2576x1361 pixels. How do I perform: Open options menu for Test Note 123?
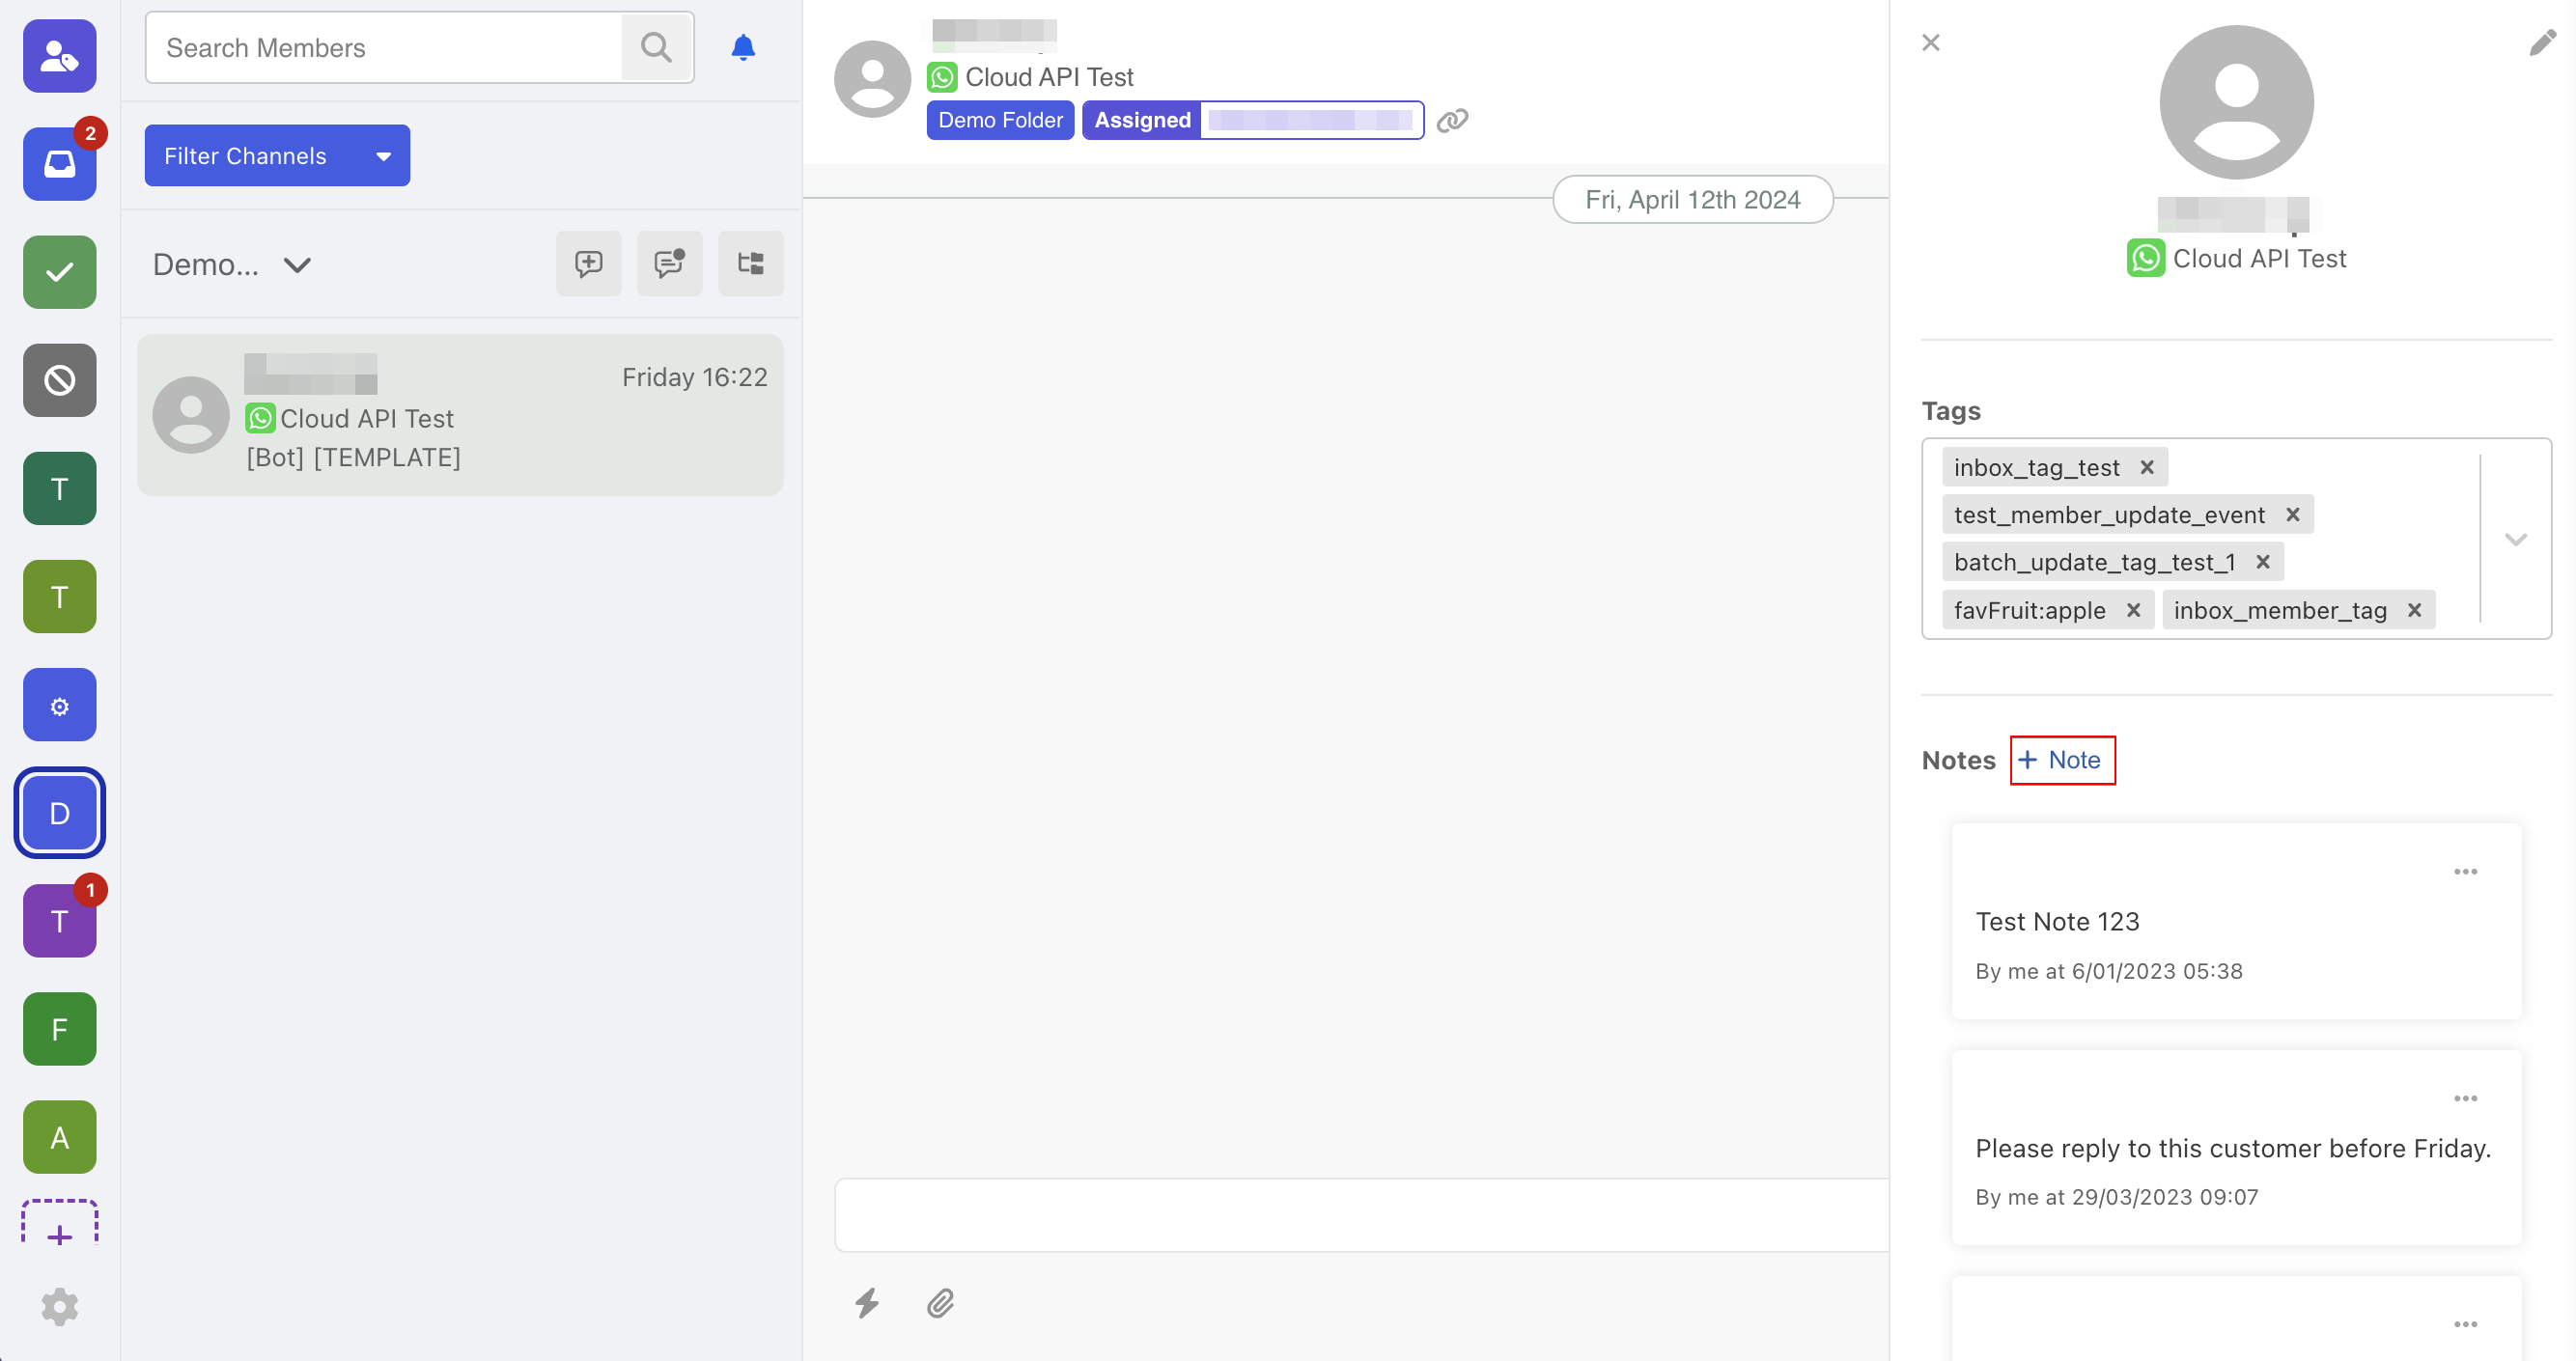(x=2465, y=872)
